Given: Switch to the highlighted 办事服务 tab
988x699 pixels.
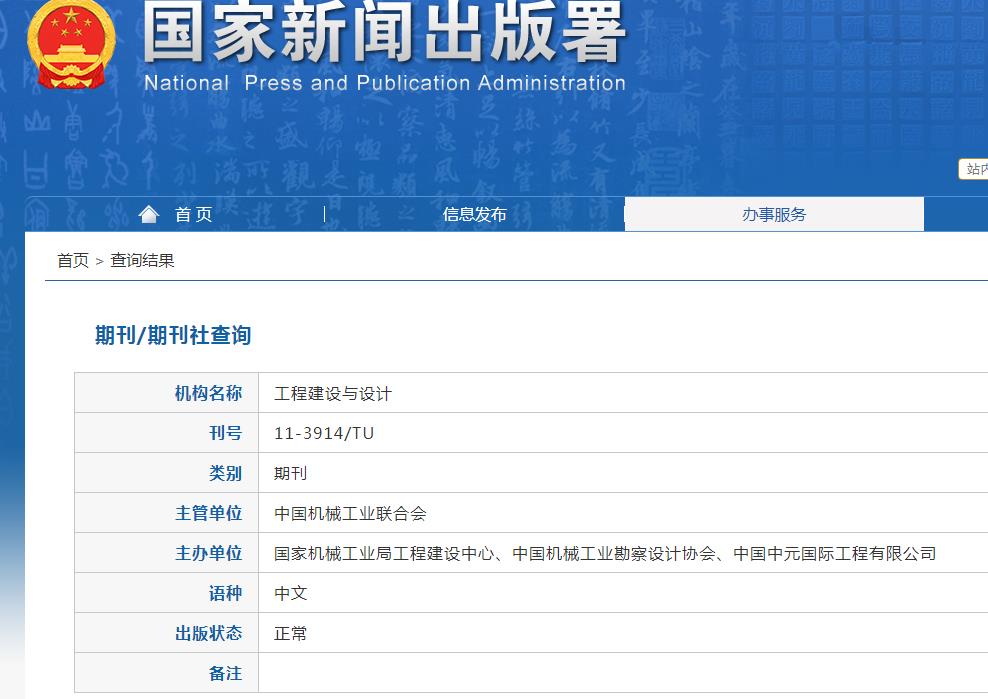Looking at the screenshot, I should 775,213.
